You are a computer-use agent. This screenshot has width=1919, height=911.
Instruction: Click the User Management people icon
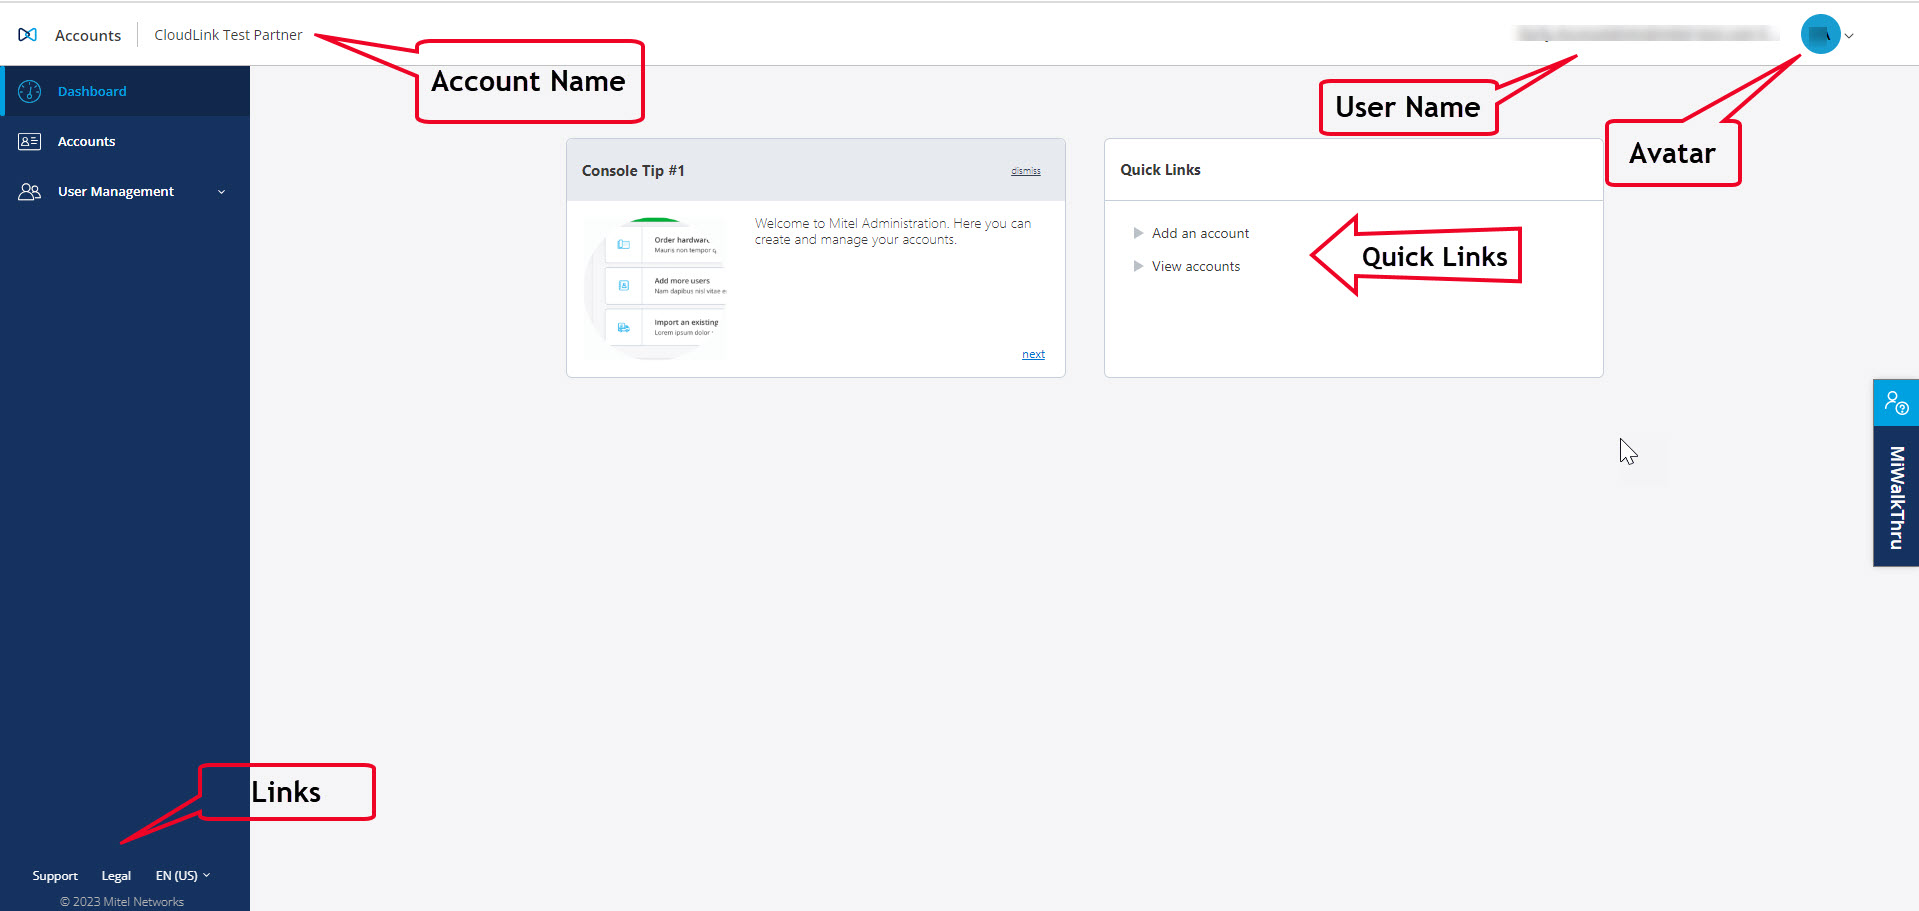point(29,191)
